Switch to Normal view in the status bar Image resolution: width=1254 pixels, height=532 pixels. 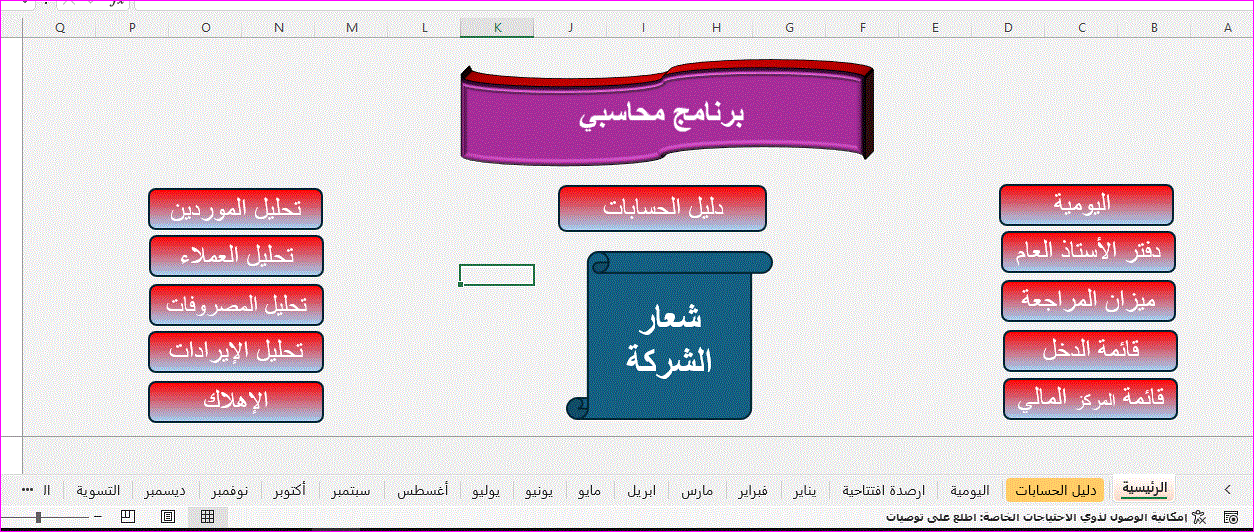(x=208, y=516)
